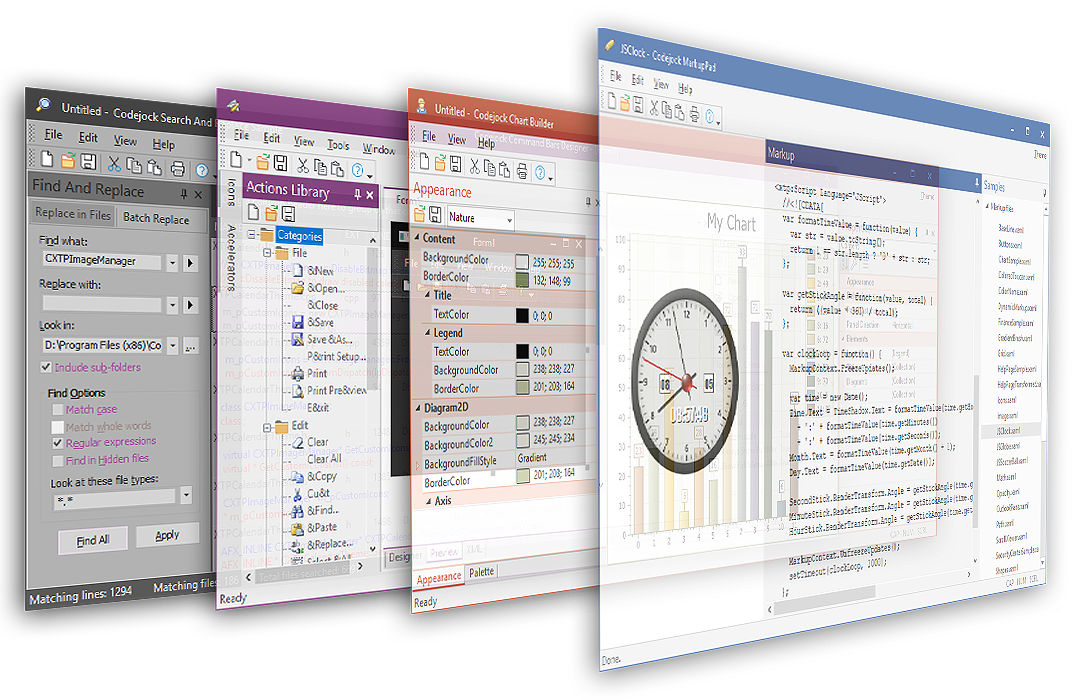This screenshot has width=1075, height=700.
Task: Click New document icon in Search And Replace window
Action: (x=47, y=159)
